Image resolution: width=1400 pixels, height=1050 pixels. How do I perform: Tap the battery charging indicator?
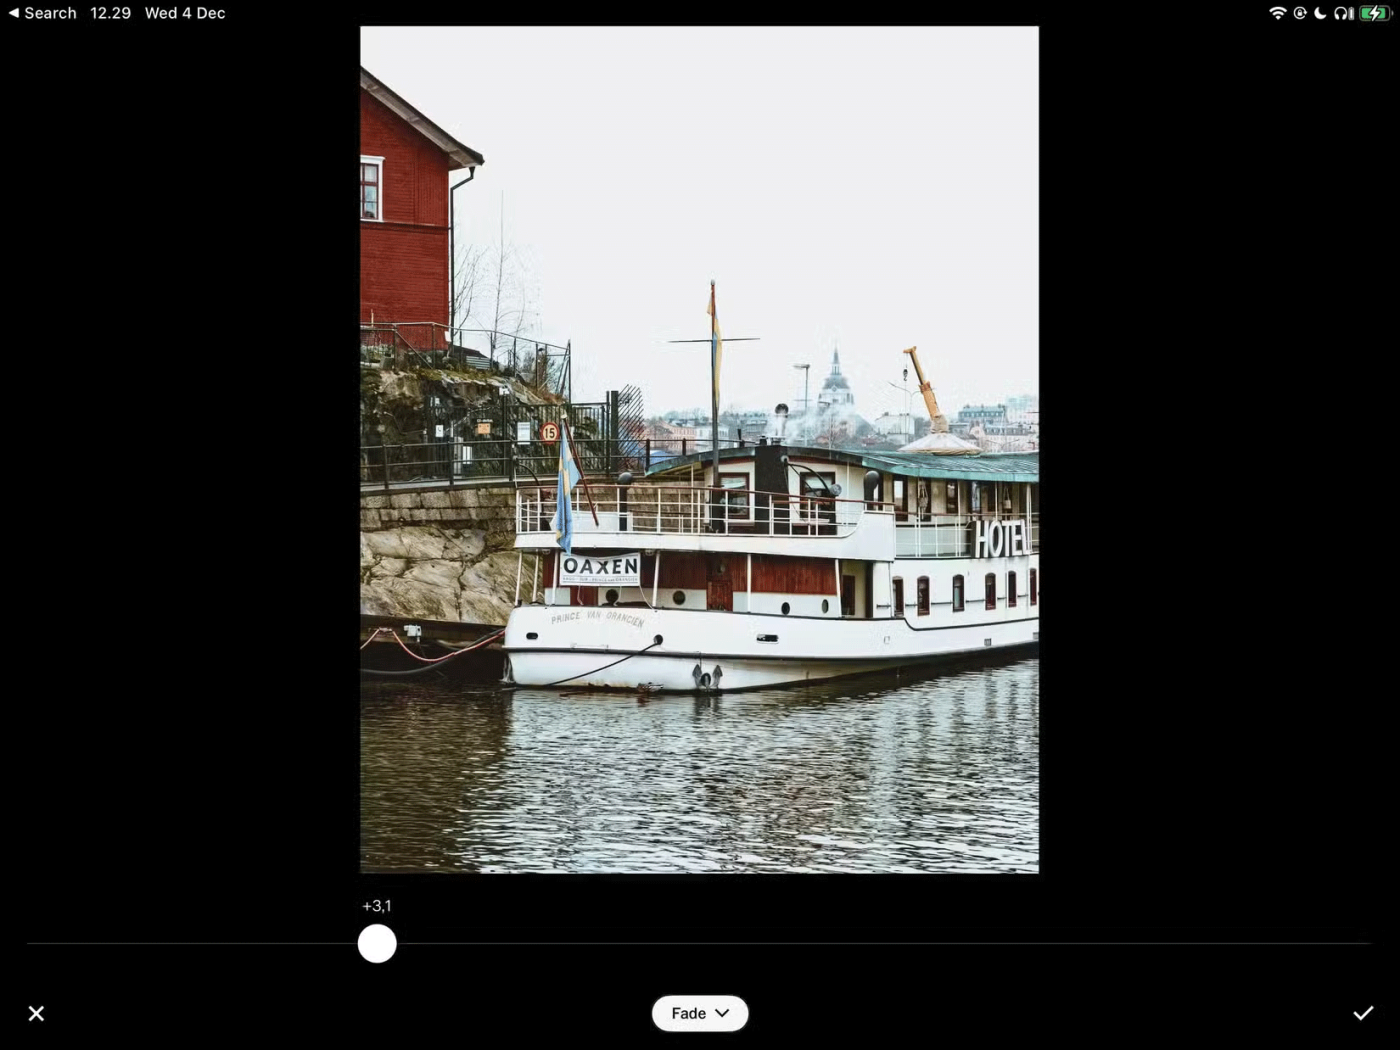pyautogui.click(x=1375, y=13)
